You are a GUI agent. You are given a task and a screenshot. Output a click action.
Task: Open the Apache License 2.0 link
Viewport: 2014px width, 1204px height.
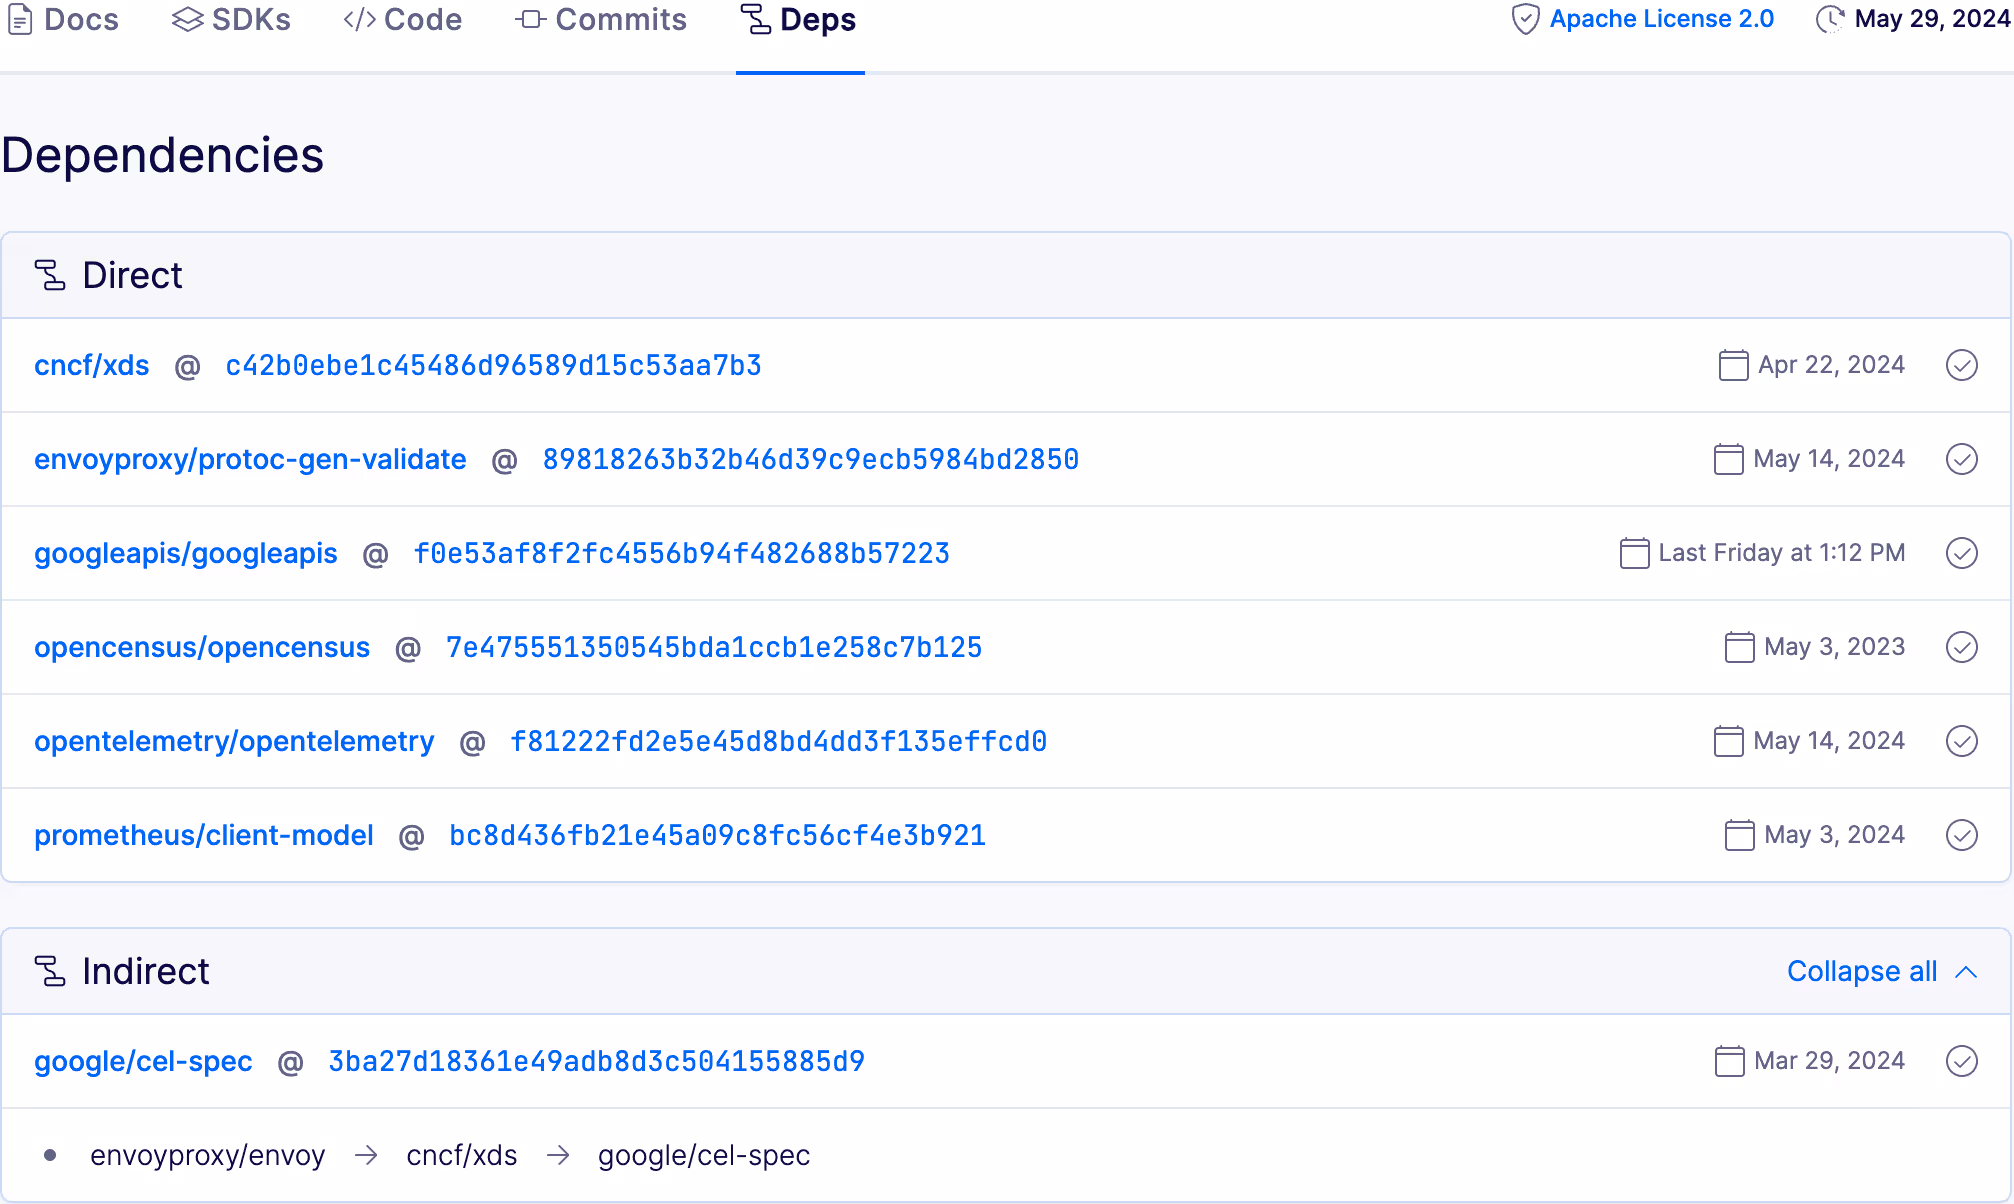tap(1662, 18)
